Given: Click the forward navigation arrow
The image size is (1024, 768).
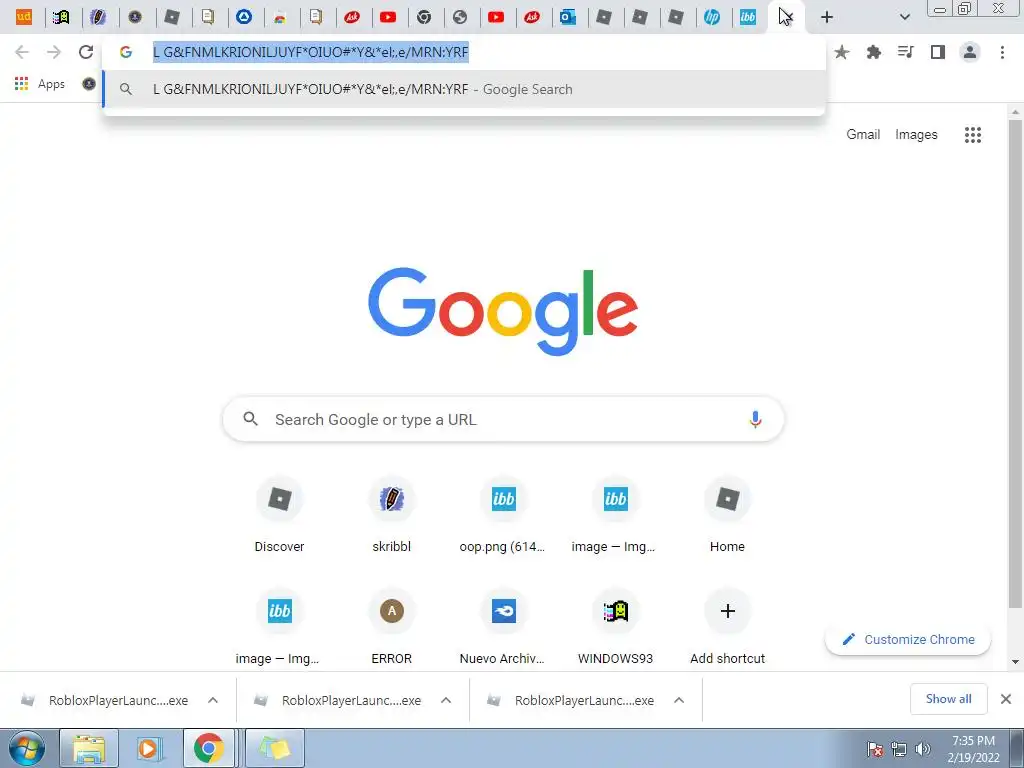Looking at the screenshot, I should 54,52.
